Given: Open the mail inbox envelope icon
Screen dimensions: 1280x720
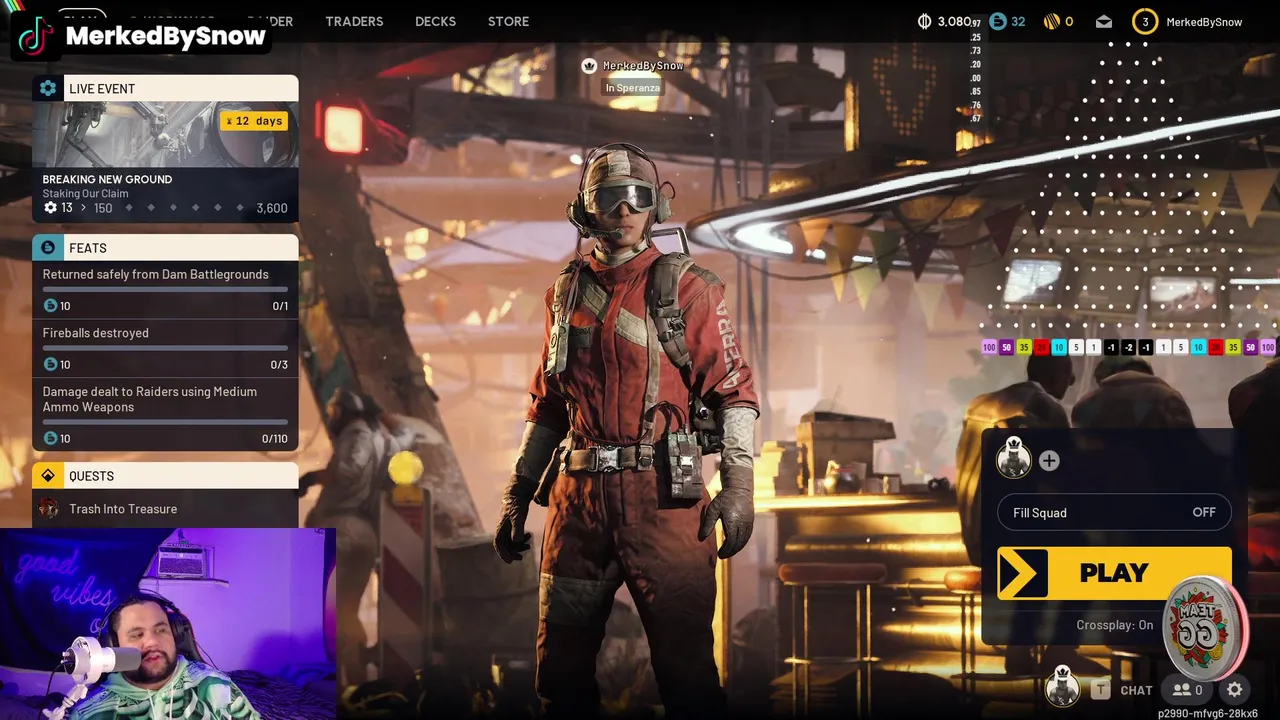Looking at the screenshot, I should [1104, 21].
